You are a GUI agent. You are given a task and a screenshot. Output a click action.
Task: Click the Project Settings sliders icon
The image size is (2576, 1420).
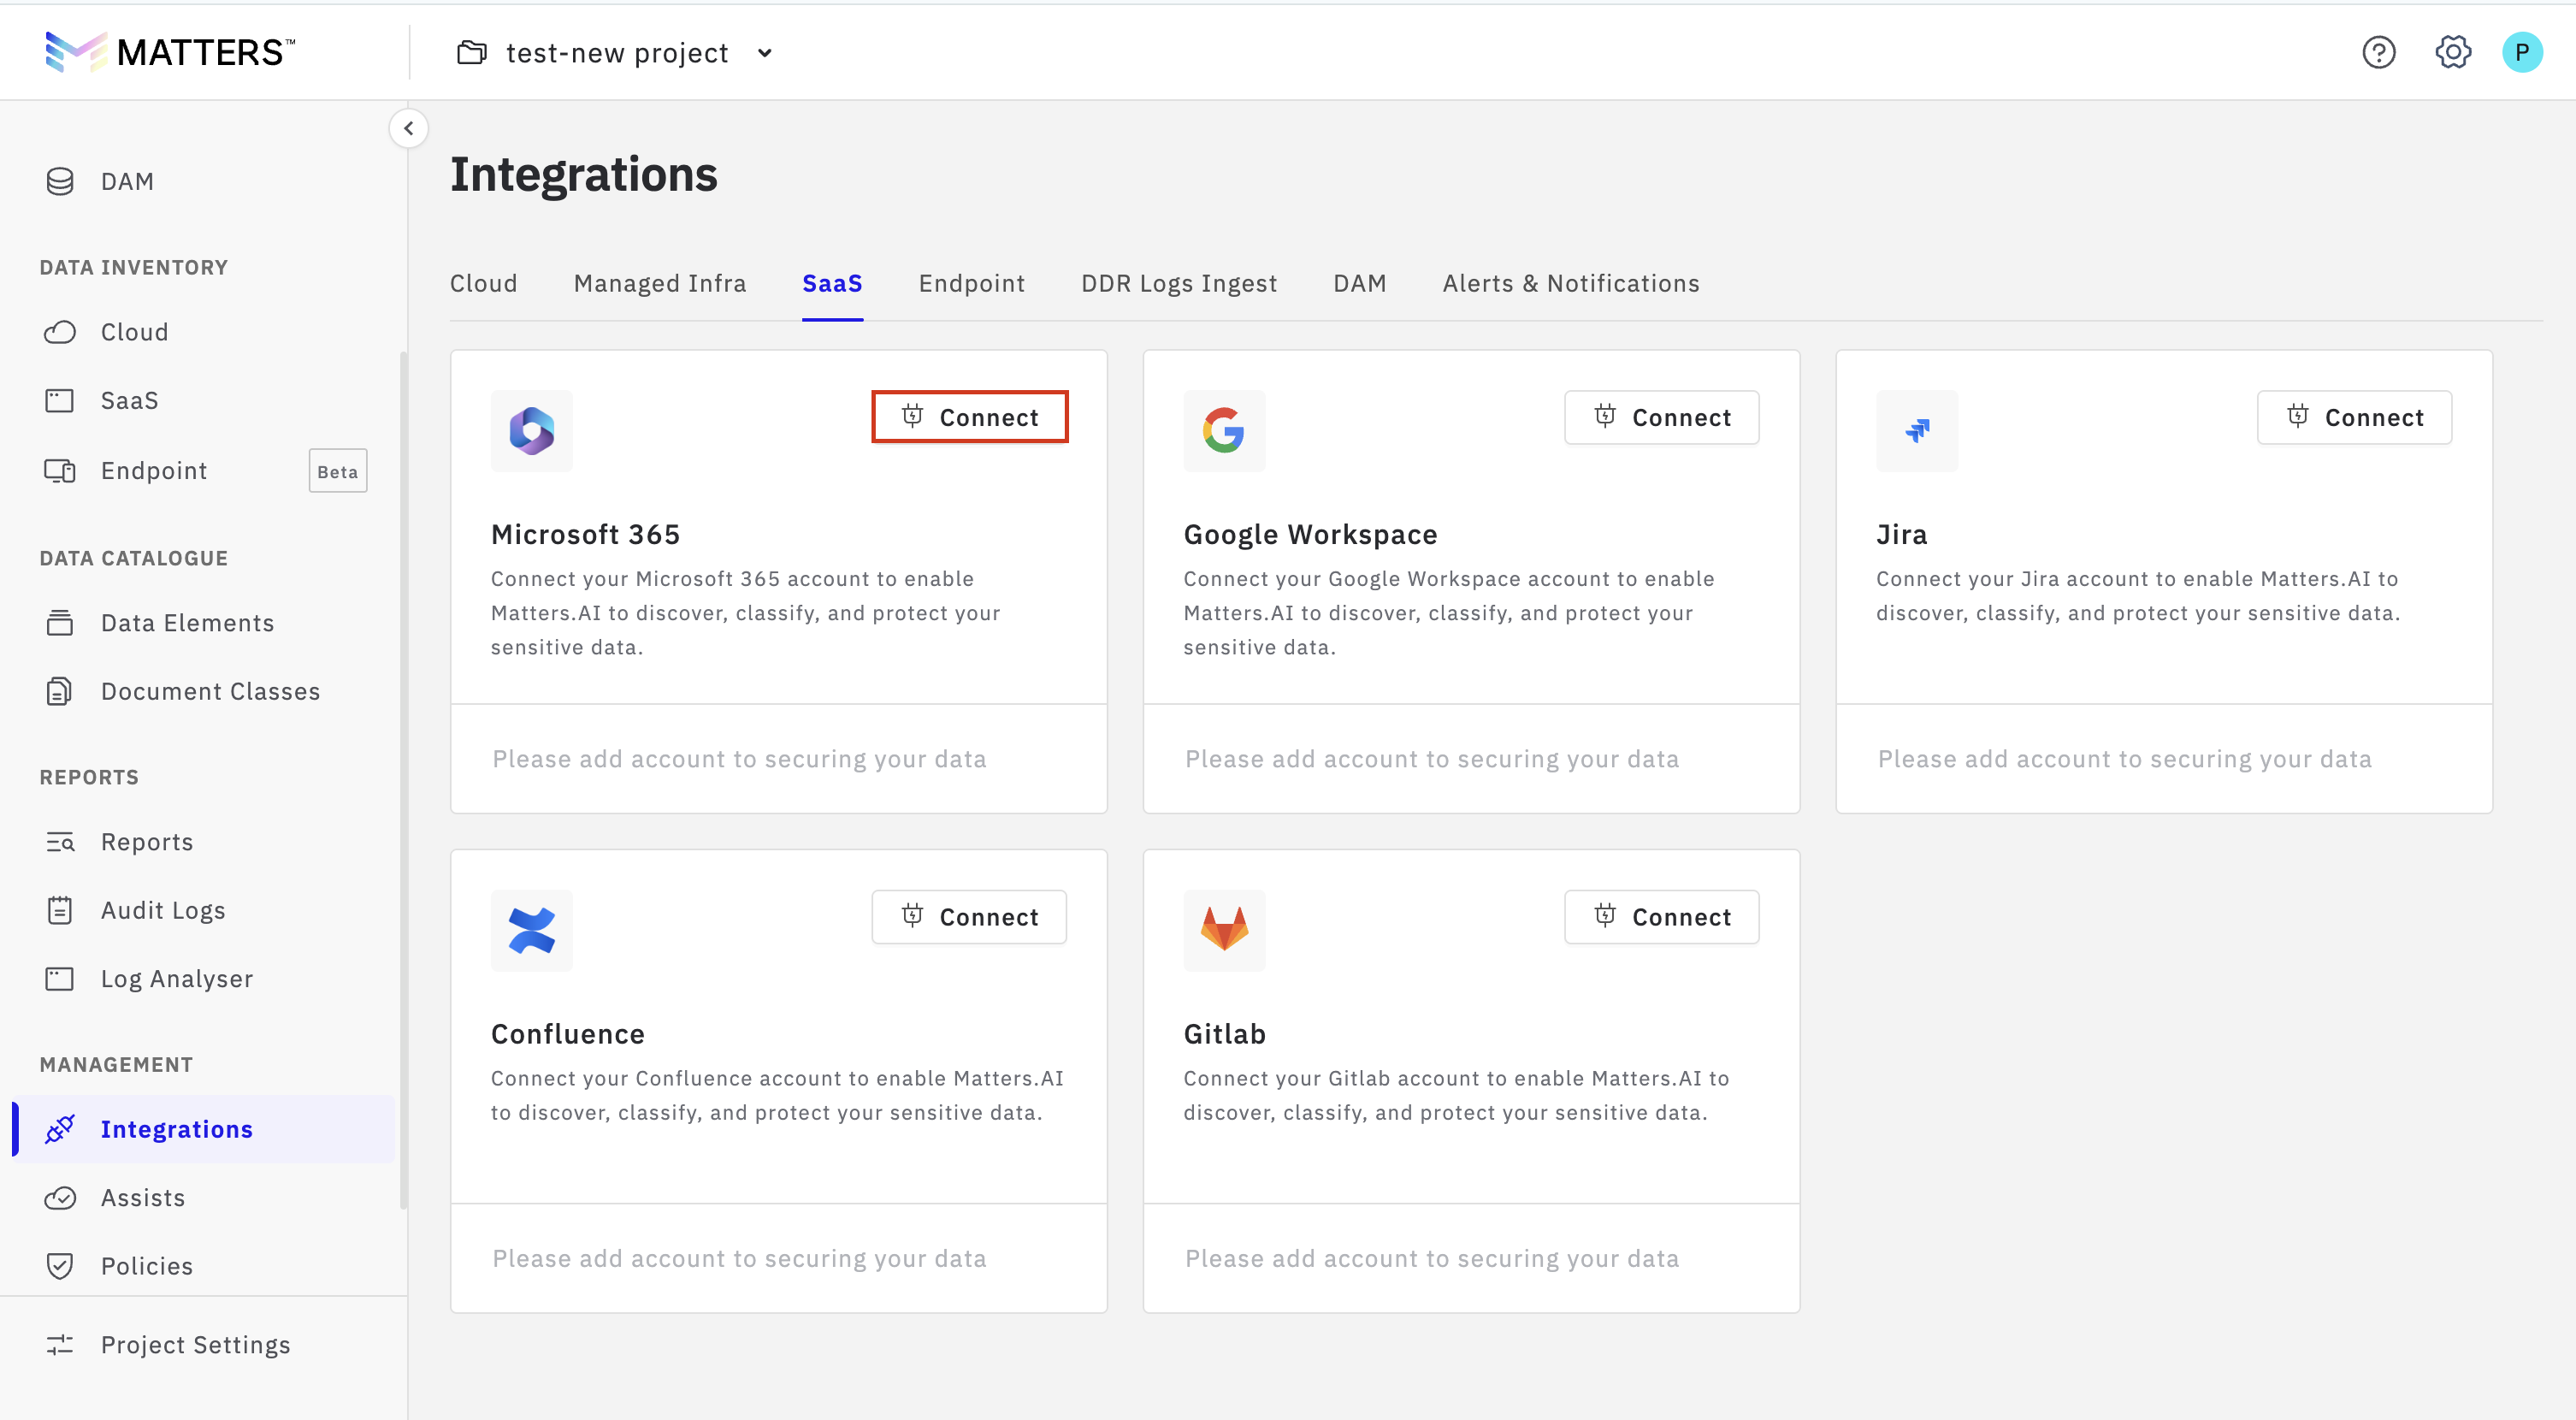pos(60,1345)
